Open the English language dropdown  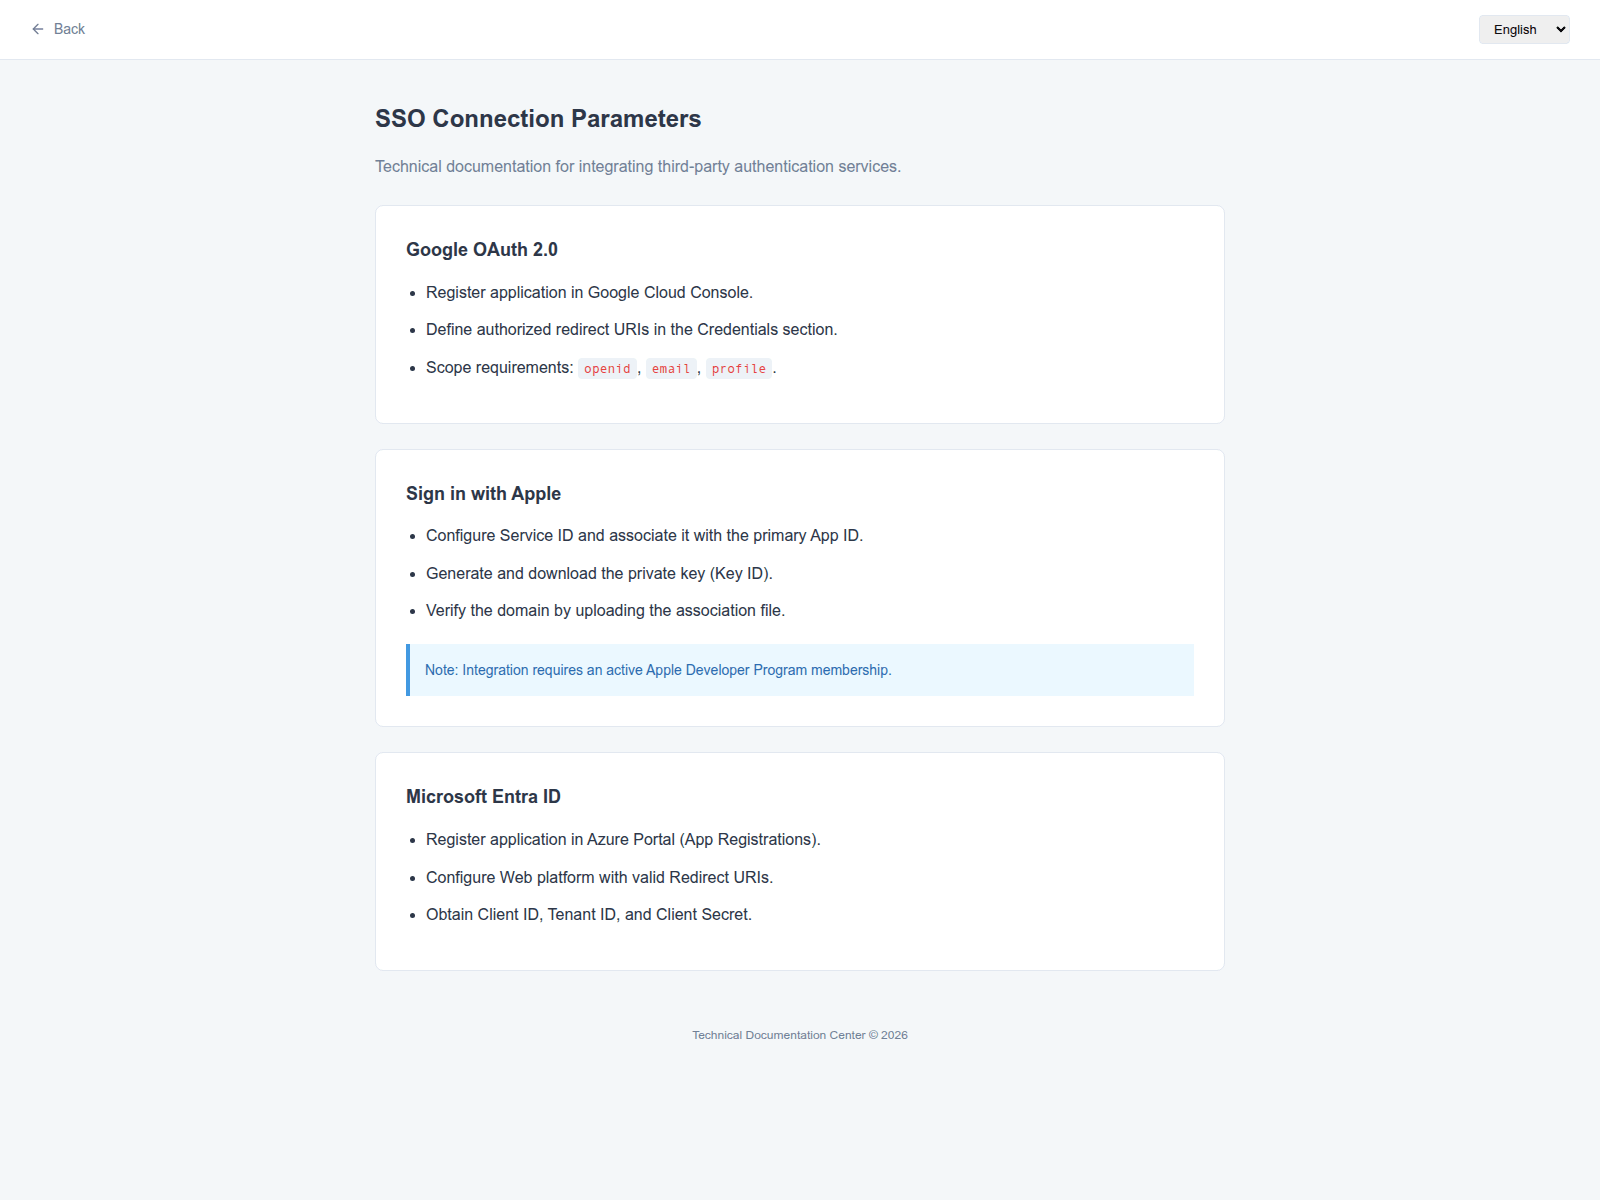(x=1524, y=30)
